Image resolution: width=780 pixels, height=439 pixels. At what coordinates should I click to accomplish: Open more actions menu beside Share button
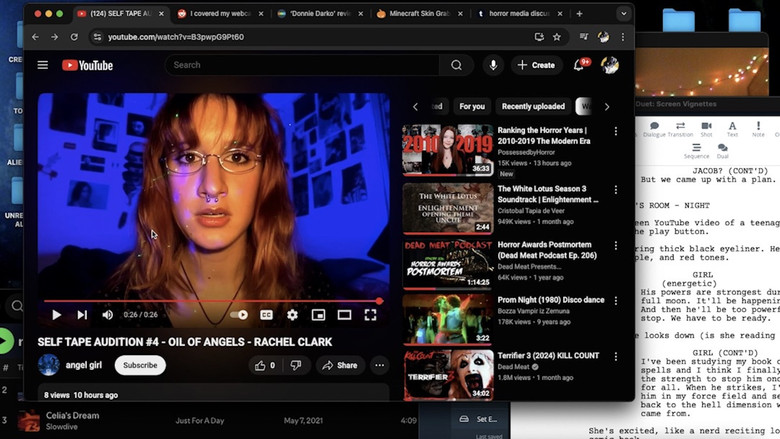coord(380,366)
